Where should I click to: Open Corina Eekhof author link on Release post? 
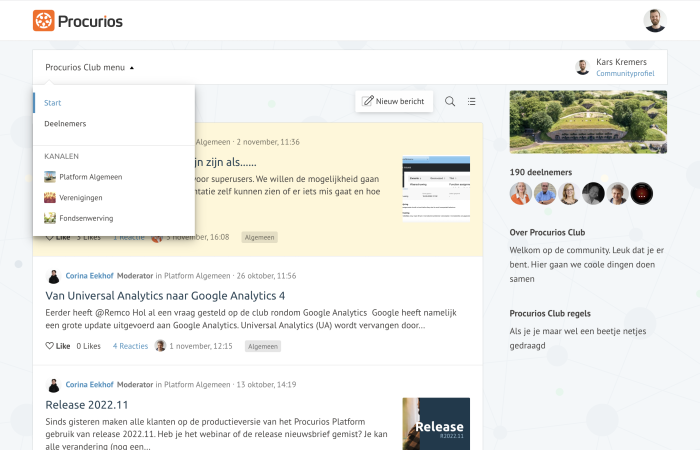(x=89, y=384)
